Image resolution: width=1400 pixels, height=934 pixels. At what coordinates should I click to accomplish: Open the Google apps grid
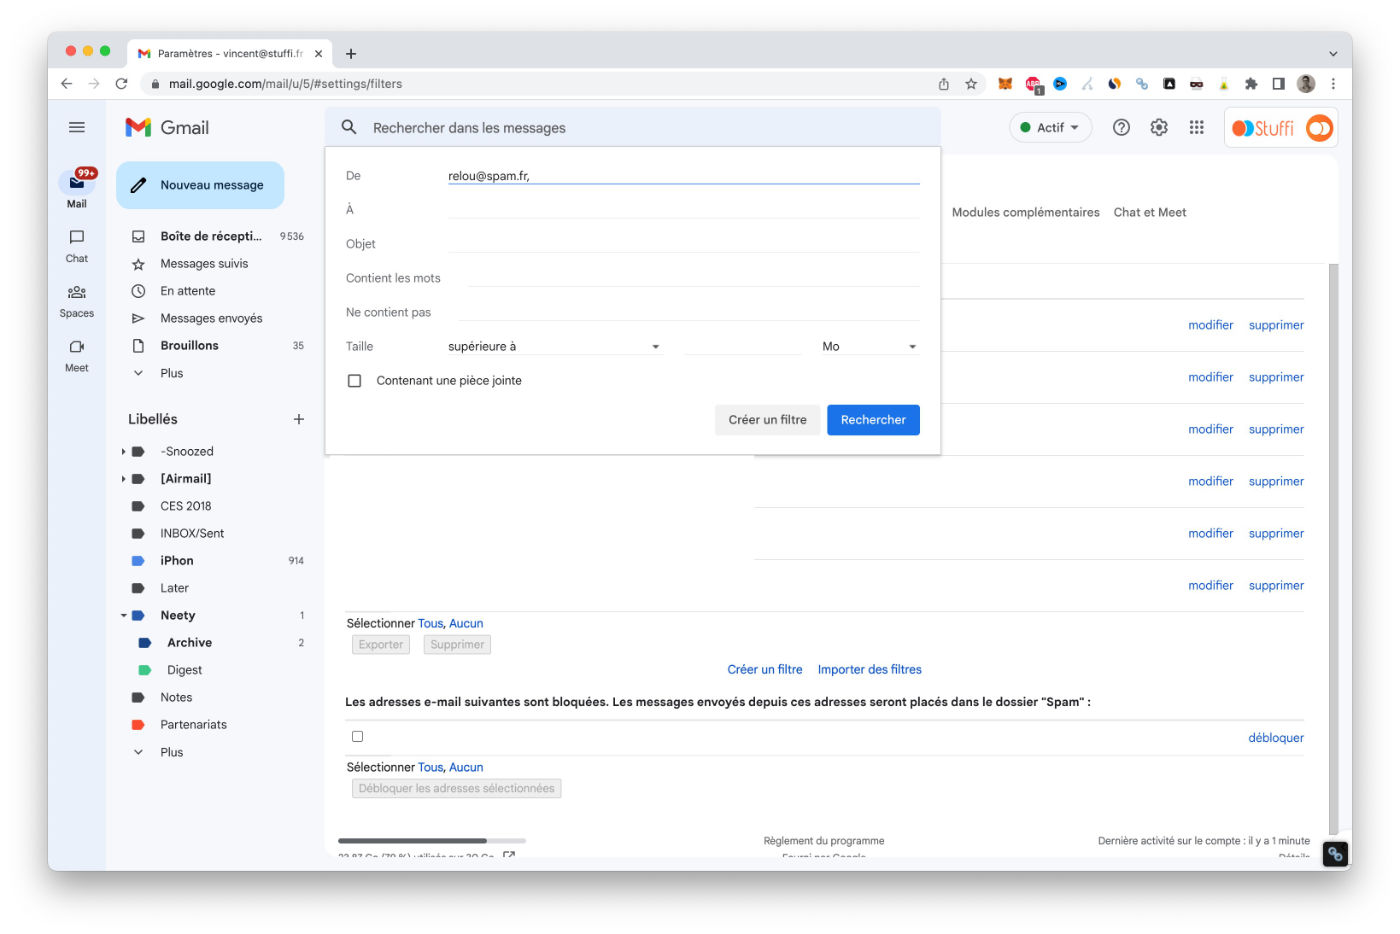coord(1196,127)
